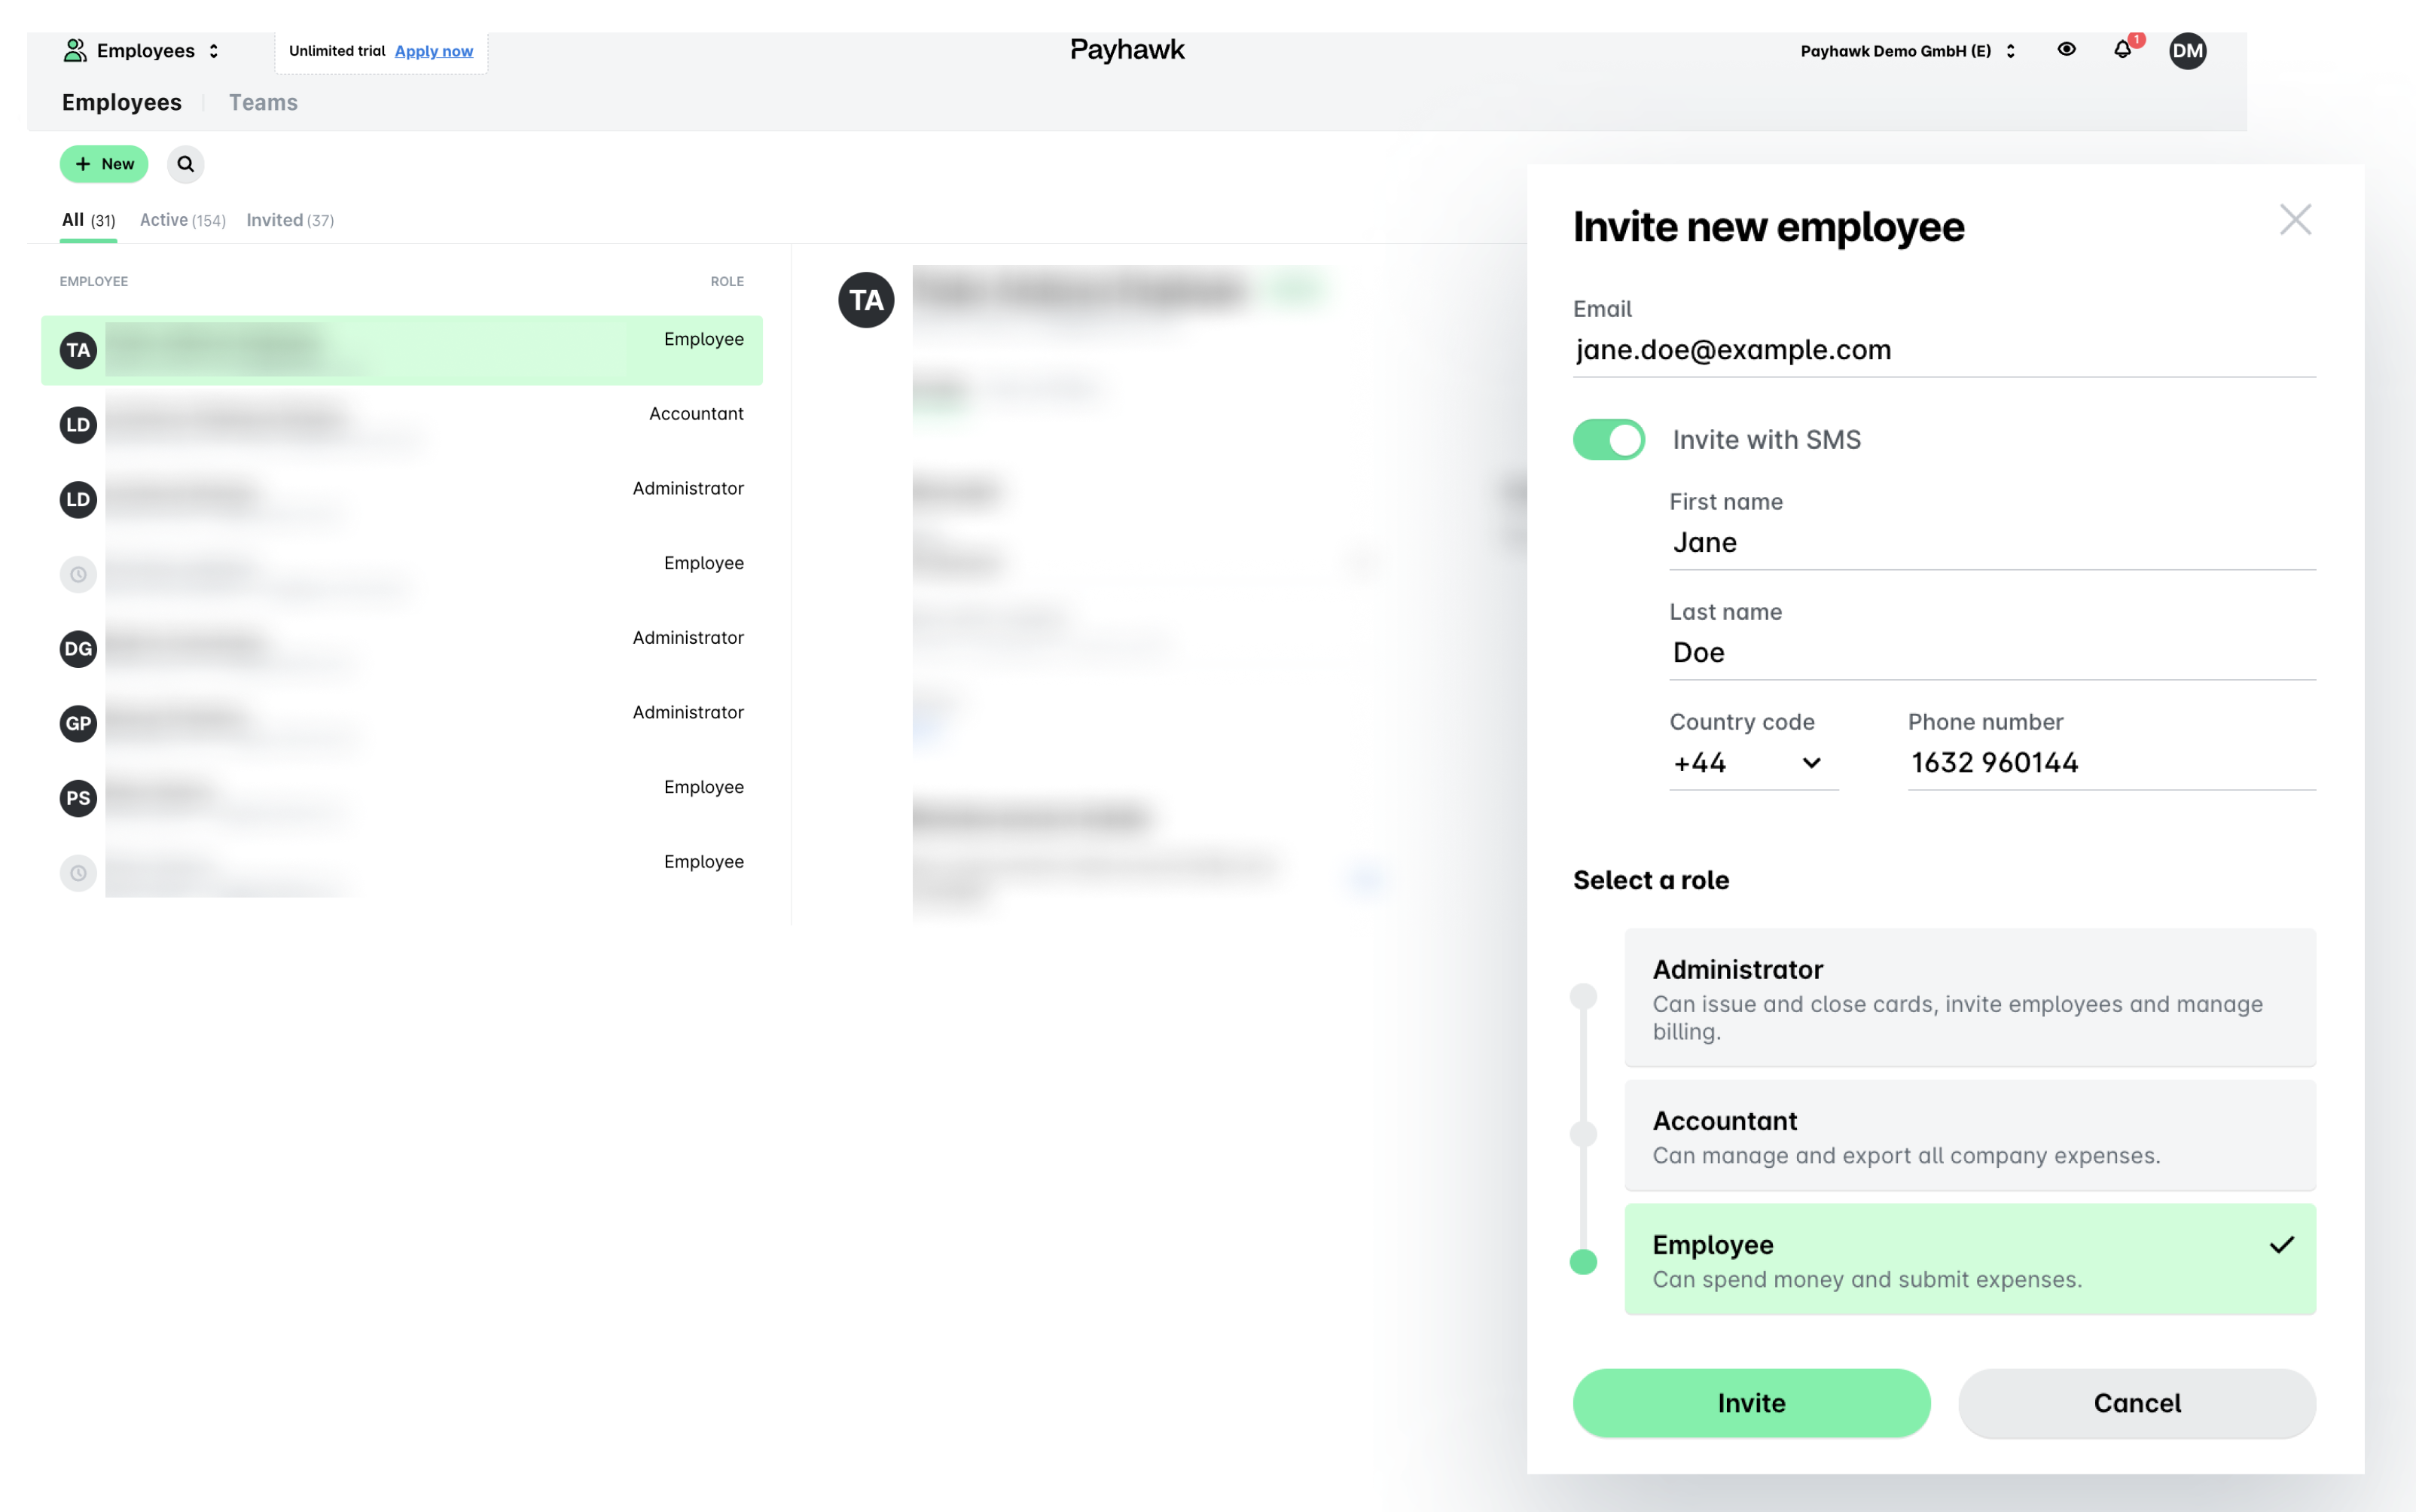Viewport: 2416px width, 1512px height.
Task: Click the eye view-as icon
Action: [x=2066, y=49]
